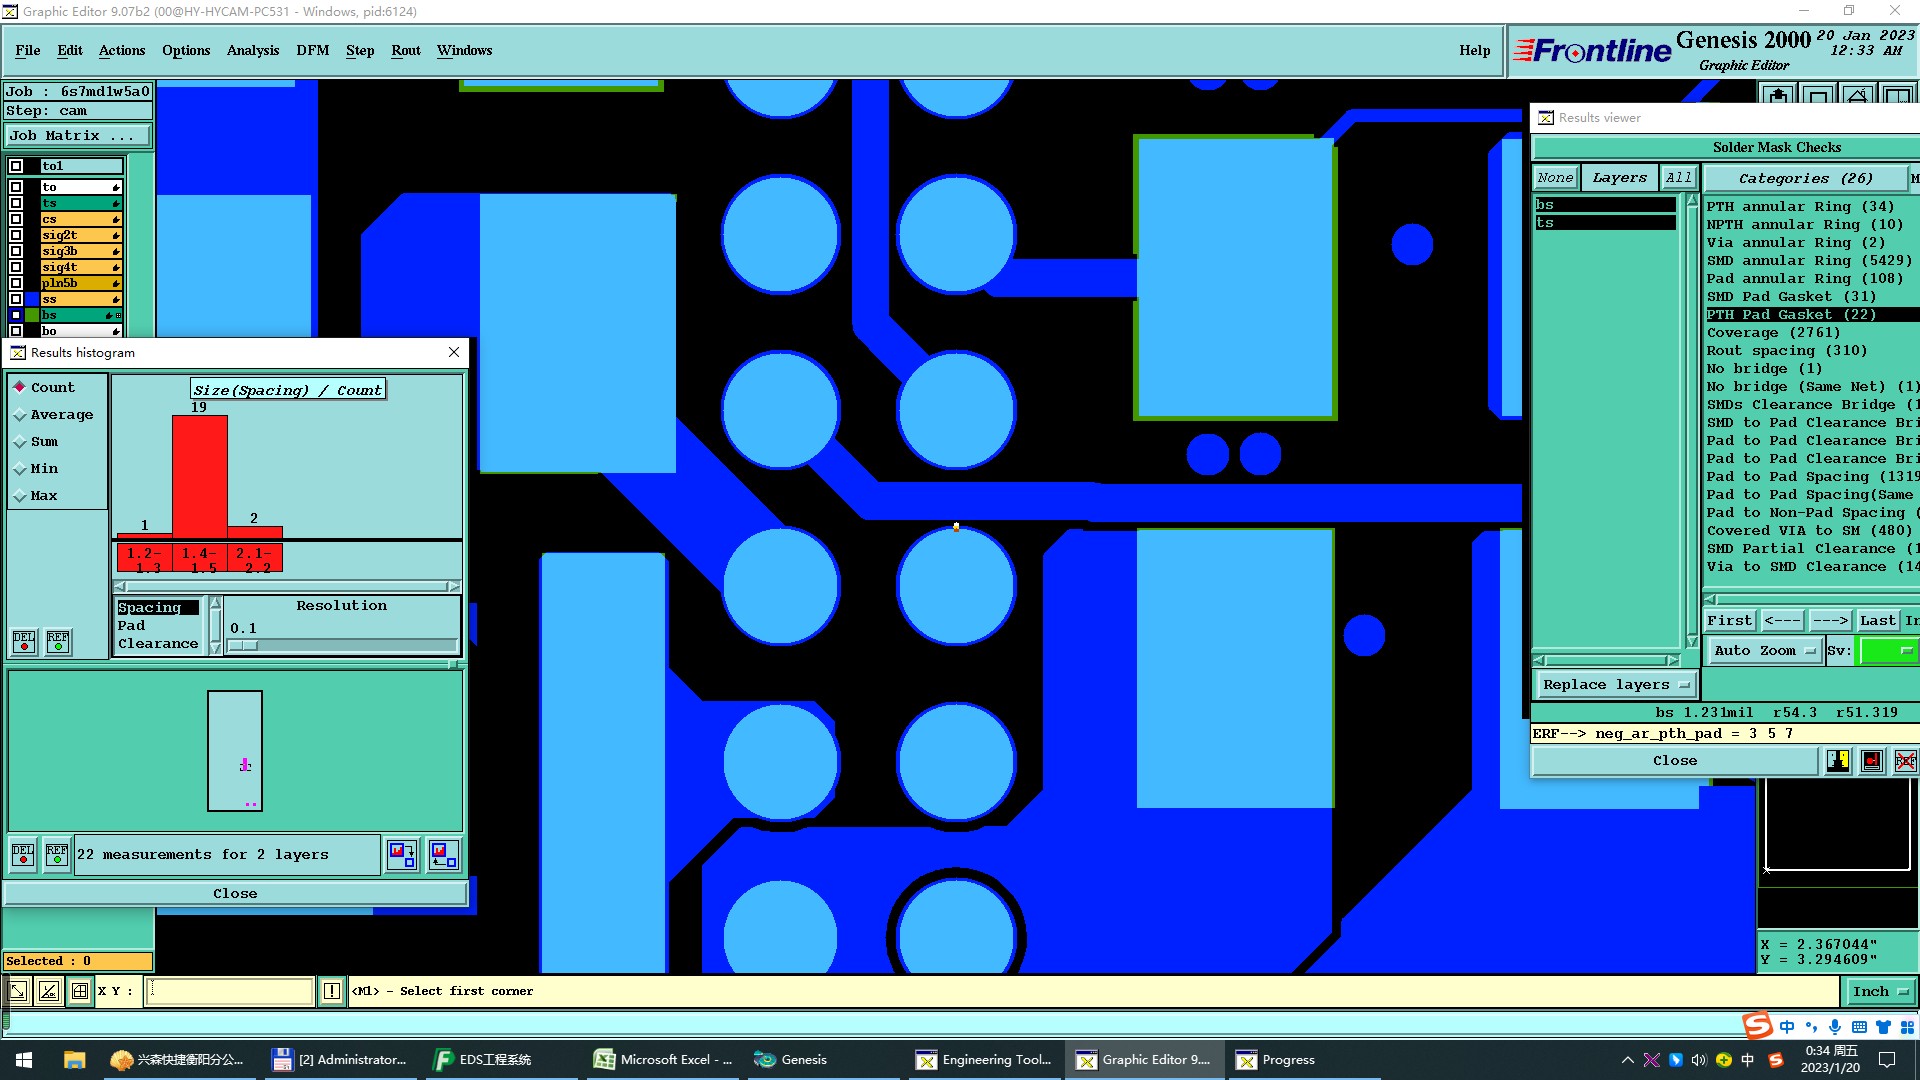The width and height of the screenshot is (1920, 1080).
Task: Open the Replace layers dropdown
Action: point(1615,685)
